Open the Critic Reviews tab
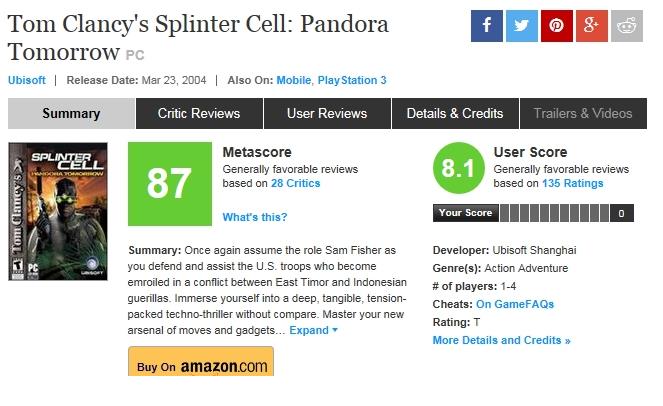The height and width of the screenshot is (406, 663). click(199, 113)
